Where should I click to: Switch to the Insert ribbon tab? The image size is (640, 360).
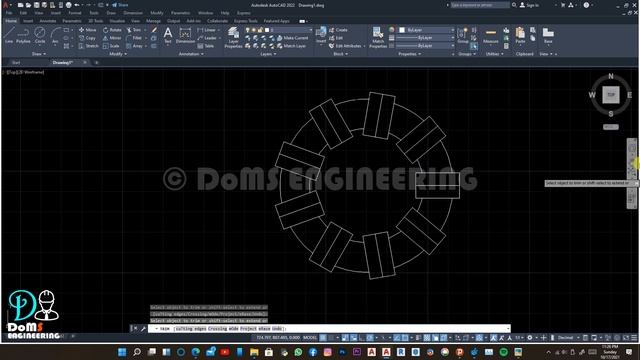click(x=28, y=20)
